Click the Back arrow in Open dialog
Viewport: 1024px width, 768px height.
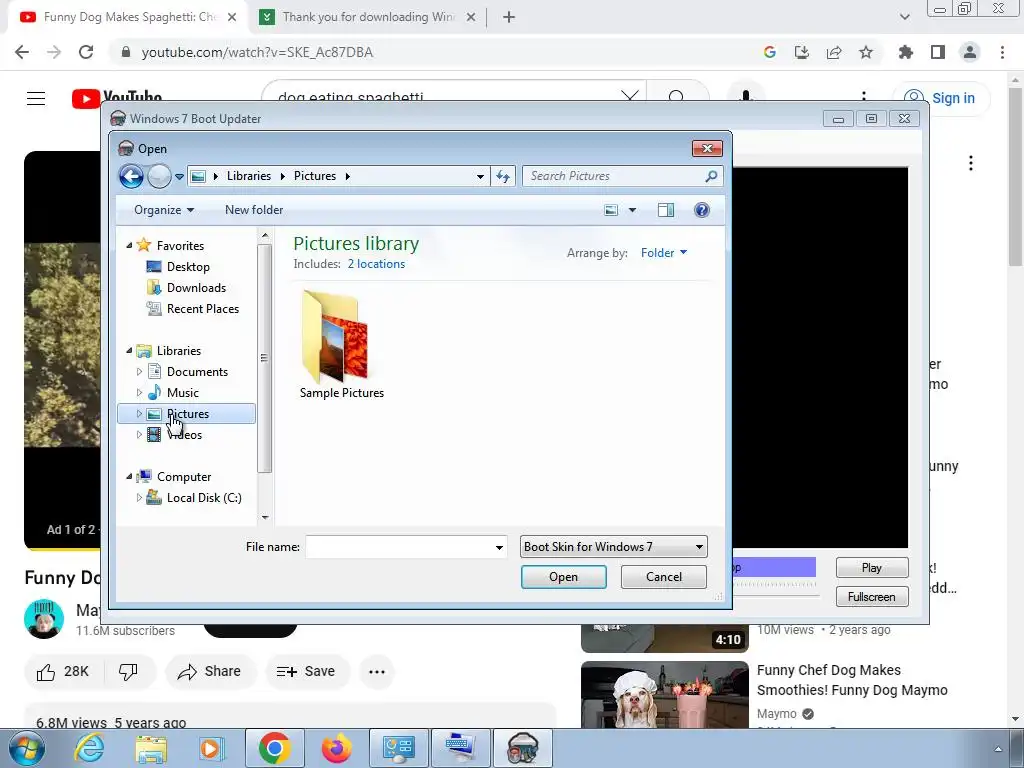pyautogui.click(x=131, y=176)
